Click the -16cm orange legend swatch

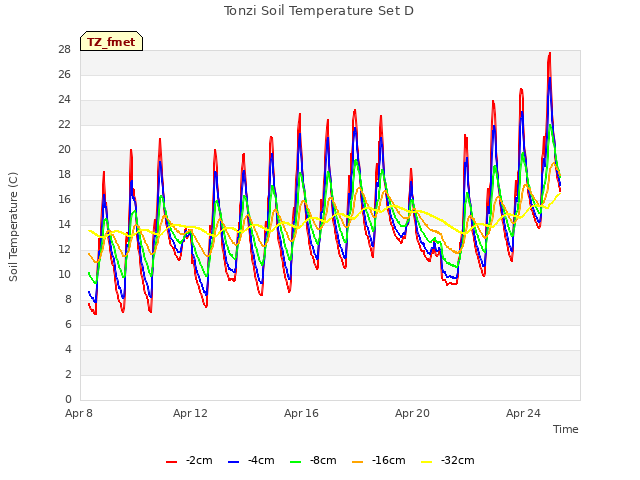tap(358, 462)
